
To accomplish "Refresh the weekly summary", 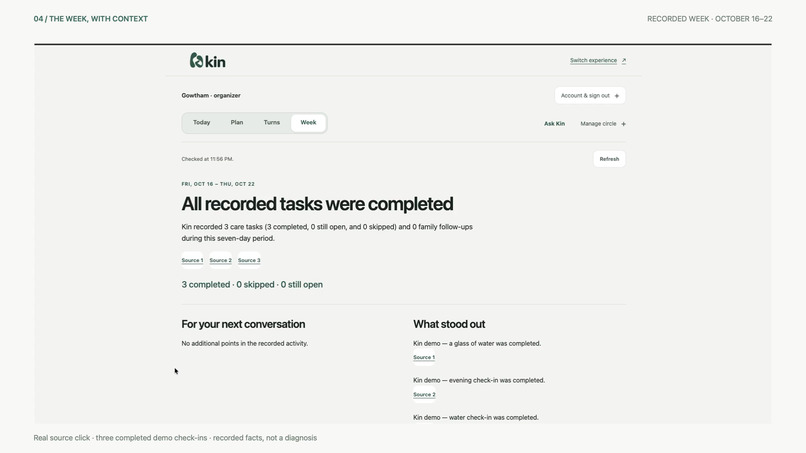I will click(609, 159).
